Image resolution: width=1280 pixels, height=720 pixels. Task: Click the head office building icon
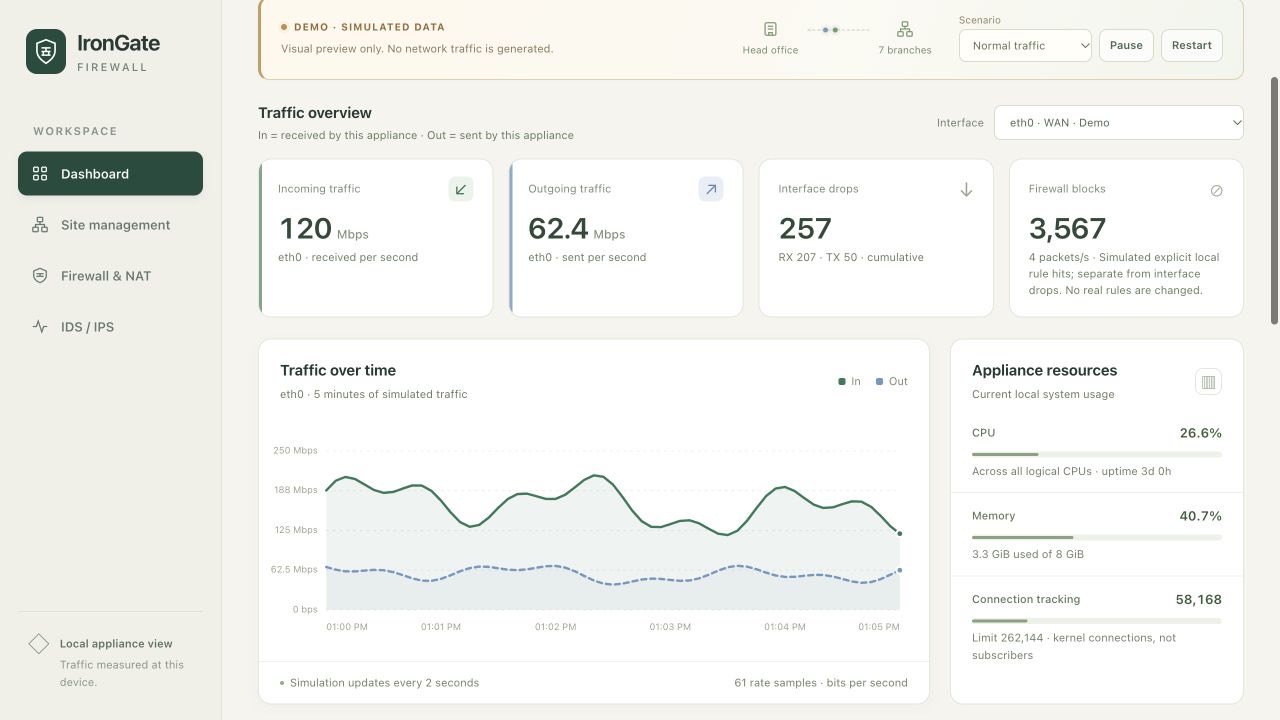coord(770,29)
